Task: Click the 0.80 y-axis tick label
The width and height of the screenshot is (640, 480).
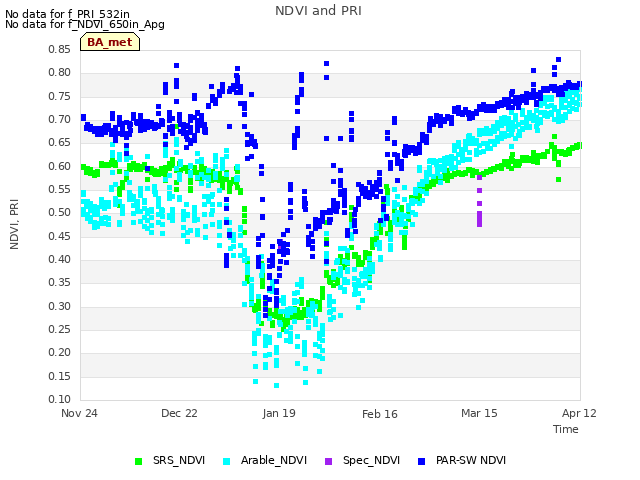Action: point(60,73)
